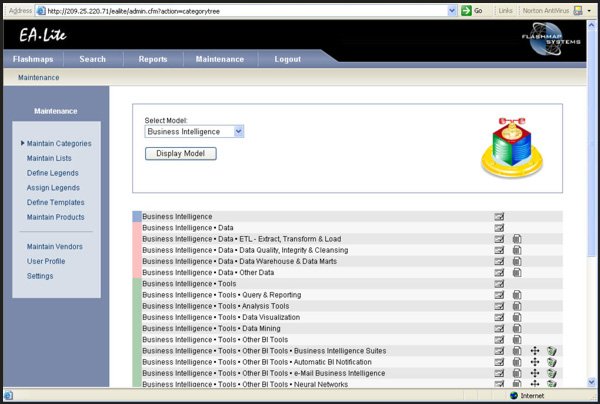The height and width of the screenshot is (404, 600).
Task: Click move icon for e-Mail Business Intelligence row
Action: click(535, 373)
